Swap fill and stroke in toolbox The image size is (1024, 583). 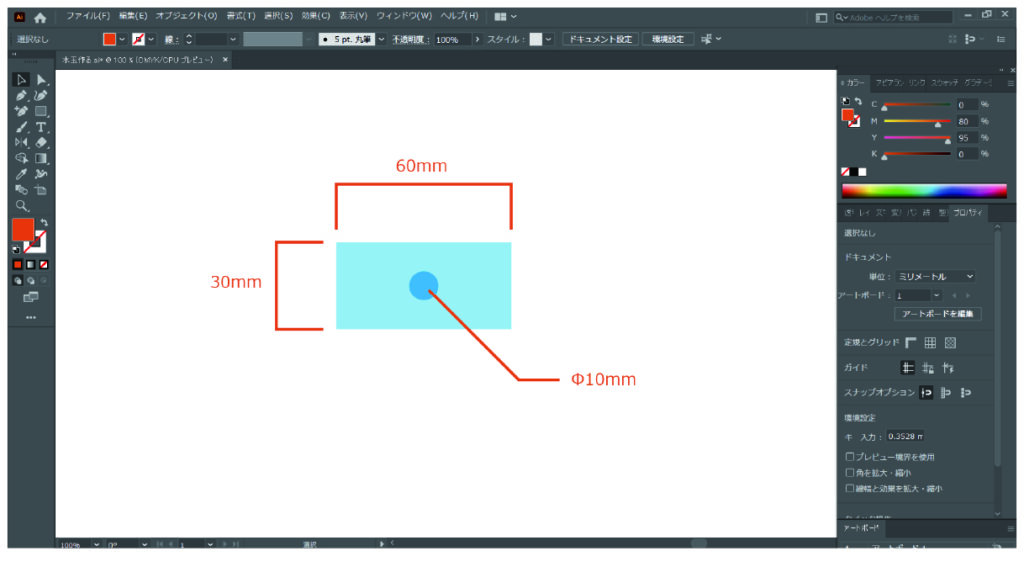[x=44, y=223]
